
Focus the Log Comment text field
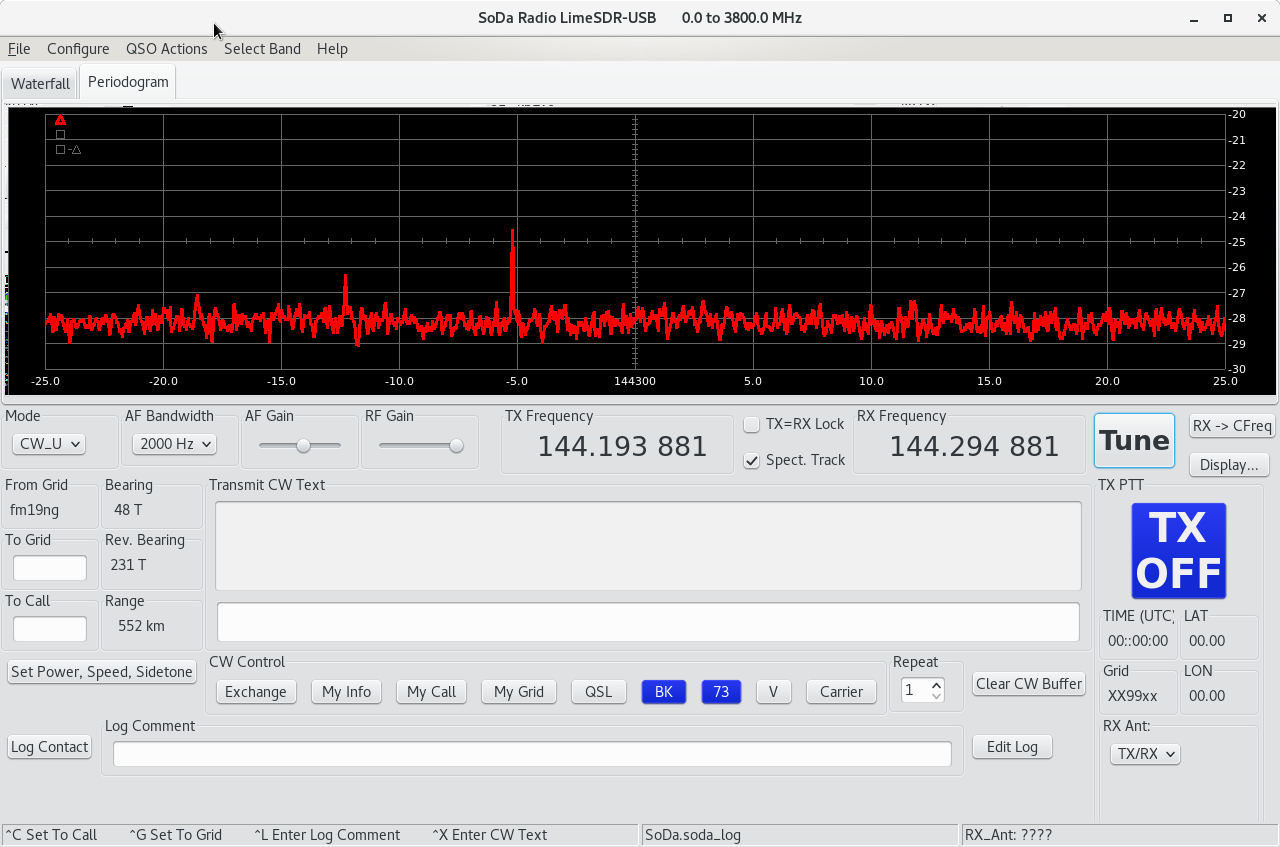point(532,754)
